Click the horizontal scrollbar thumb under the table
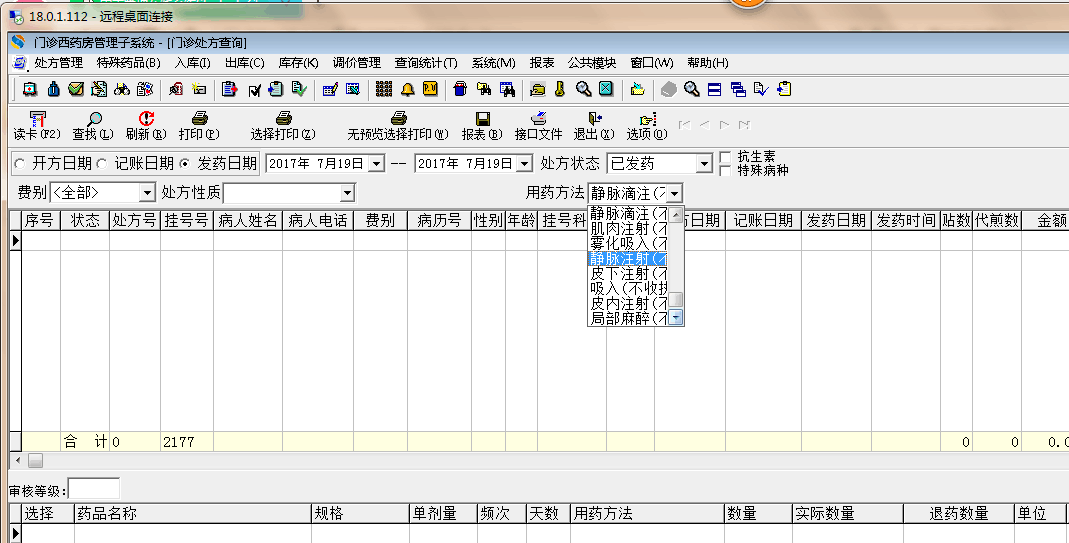The image size is (1069, 543). [35, 460]
